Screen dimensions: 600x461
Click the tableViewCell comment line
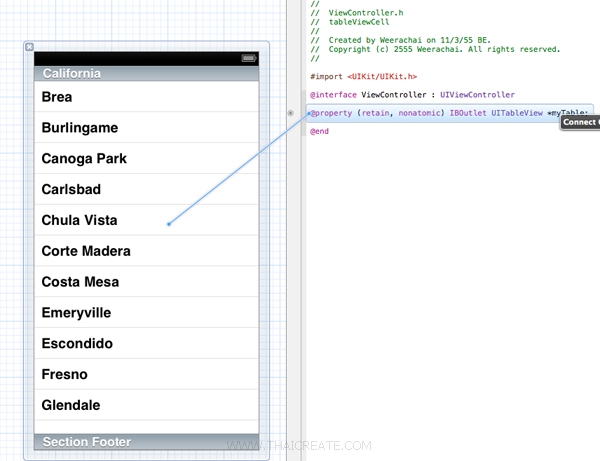[350, 22]
